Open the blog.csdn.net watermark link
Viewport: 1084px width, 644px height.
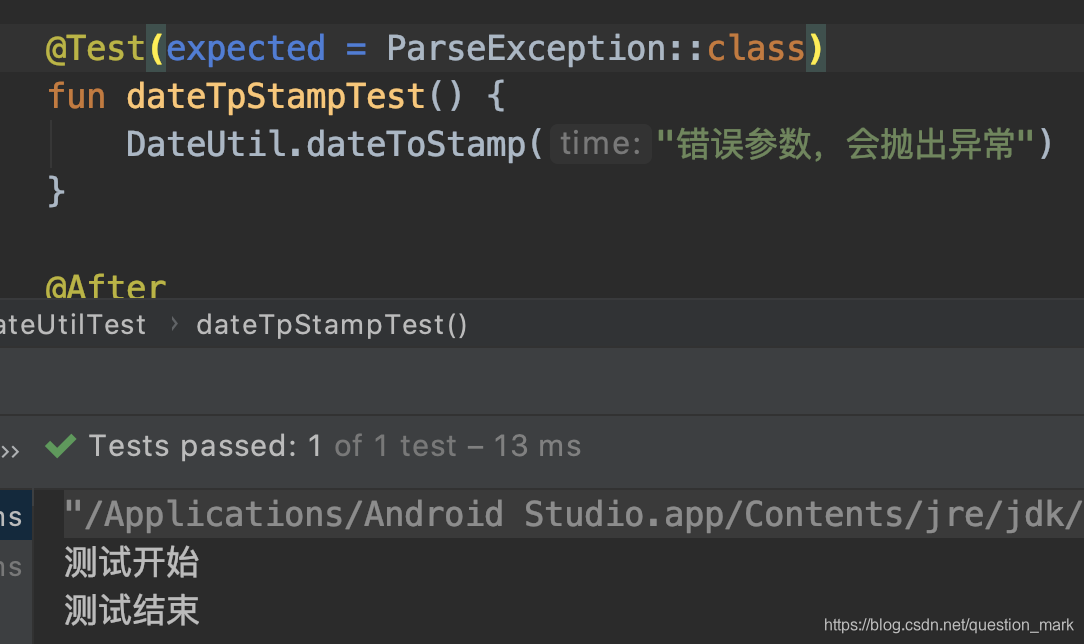tap(948, 625)
